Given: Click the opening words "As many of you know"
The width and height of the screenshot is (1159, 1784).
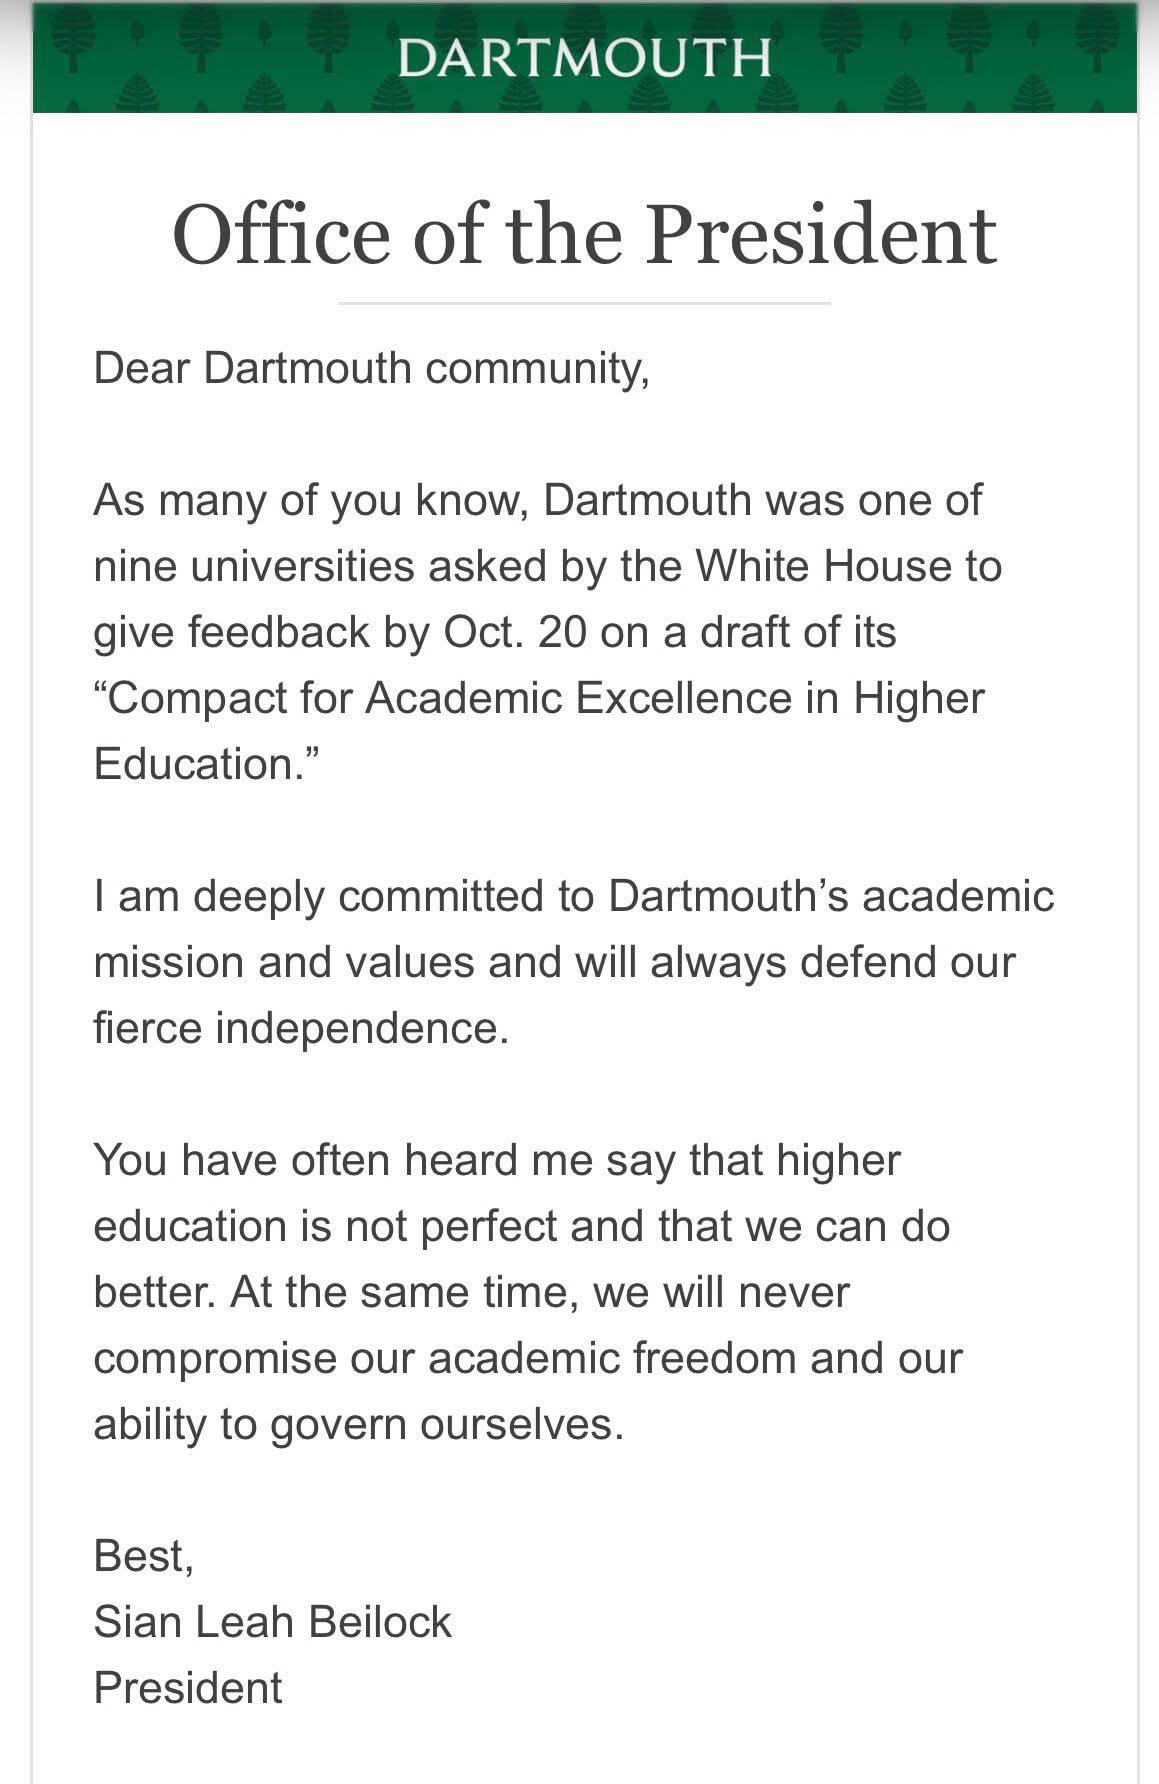Looking at the screenshot, I should point(310,500).
